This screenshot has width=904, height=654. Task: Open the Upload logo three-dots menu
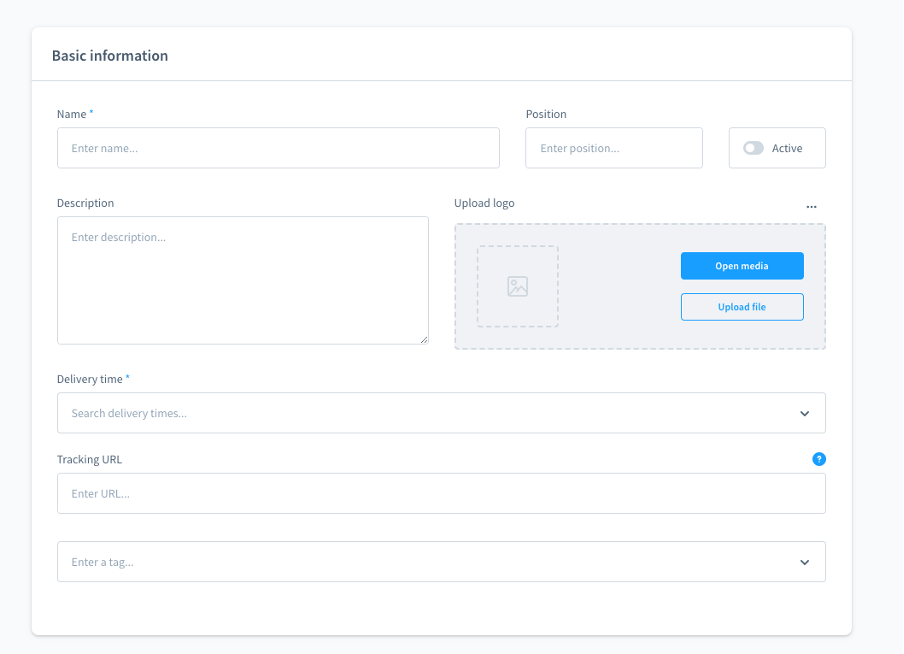pos(811,206)
